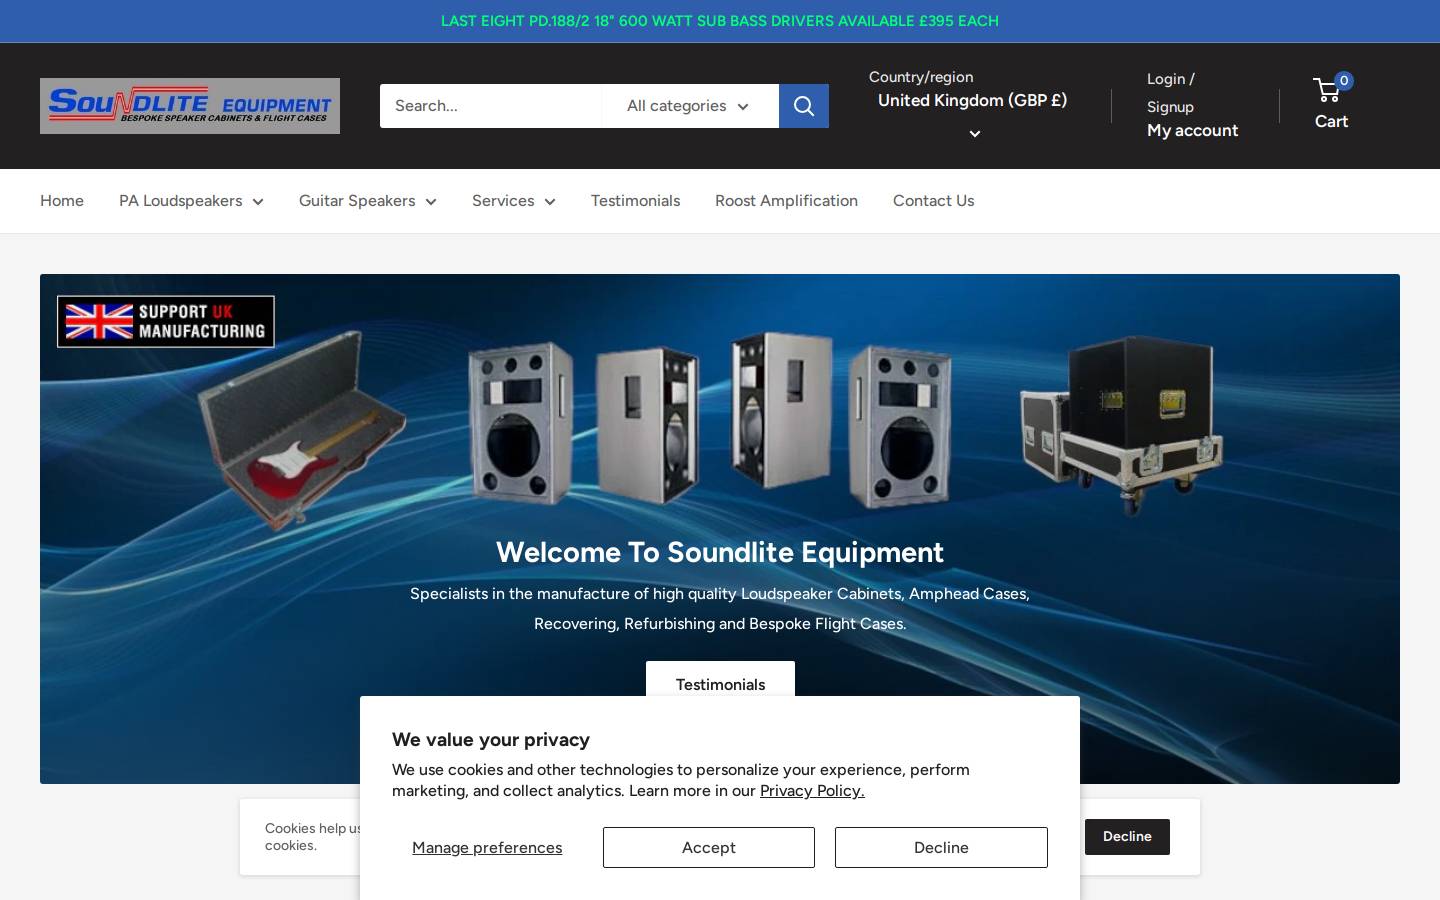Viewport: 1440px width, 900px height.
Task: Accept cookies in privacy dialog
Action: pyautogui.click(x=709, y=847)
